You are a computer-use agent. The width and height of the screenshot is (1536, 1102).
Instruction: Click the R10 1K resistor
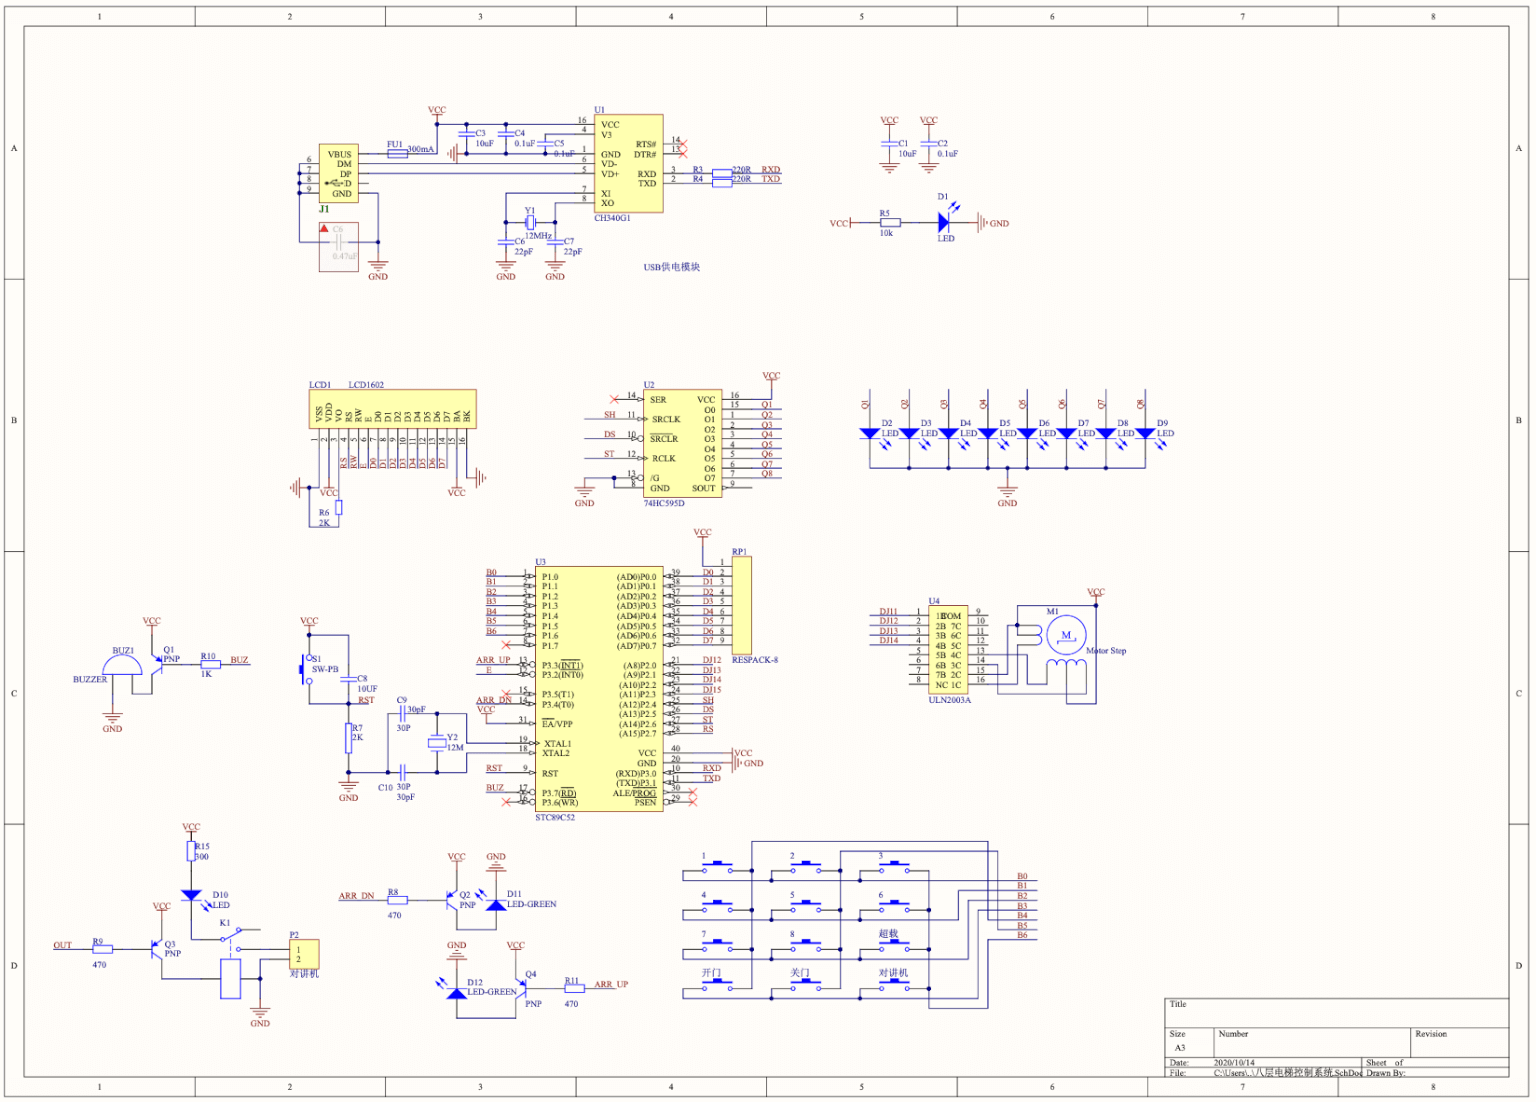(x=210, y=664)
